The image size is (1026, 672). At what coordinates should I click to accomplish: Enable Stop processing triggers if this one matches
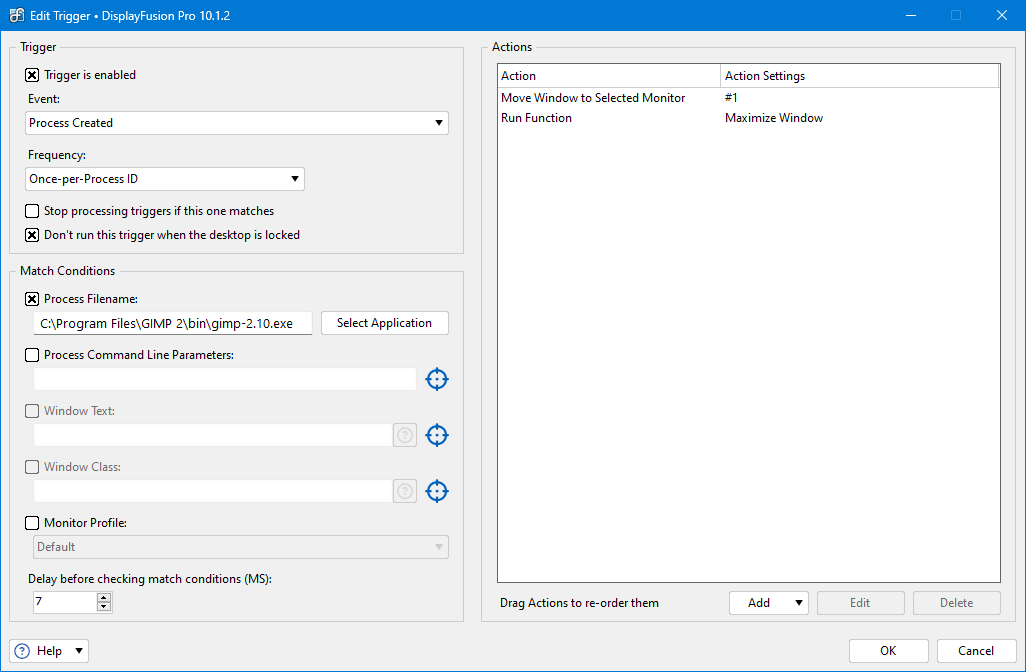pyautogui.click(x=33, y=211)
